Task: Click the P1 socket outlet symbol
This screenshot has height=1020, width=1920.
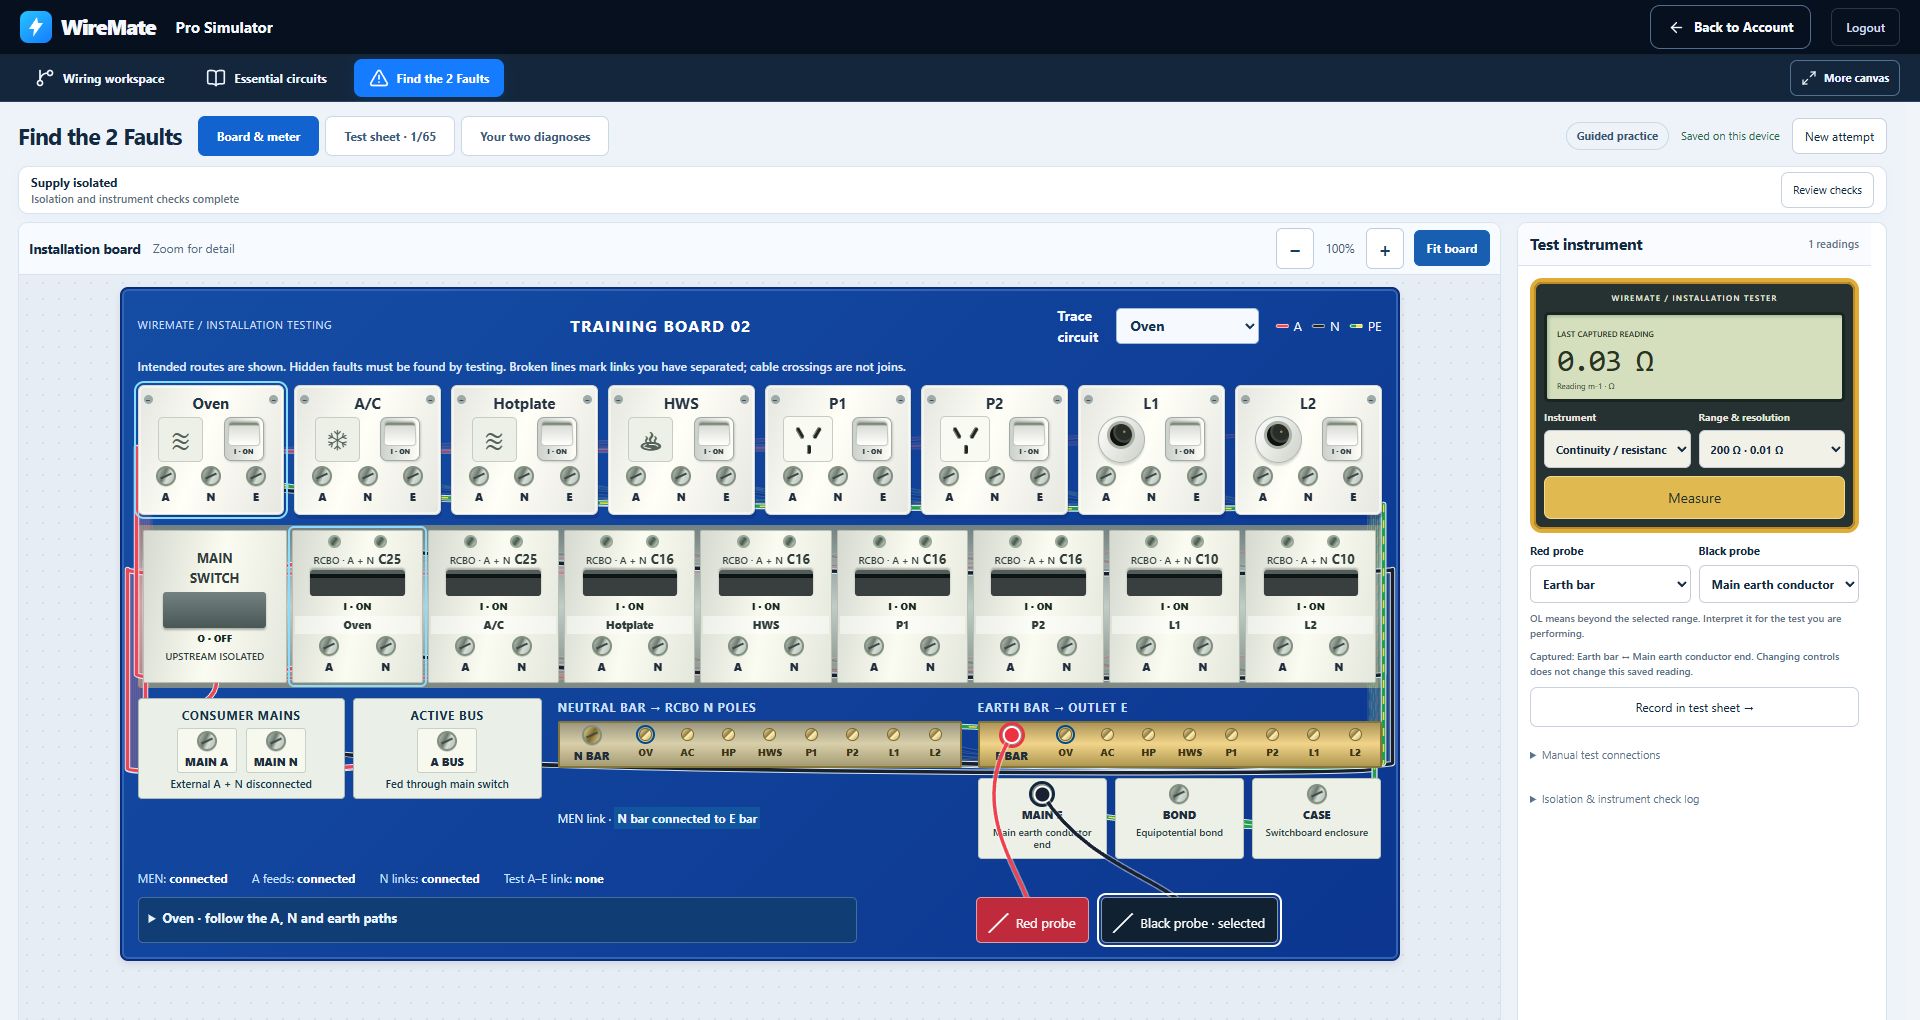Action: pos(808,440)
